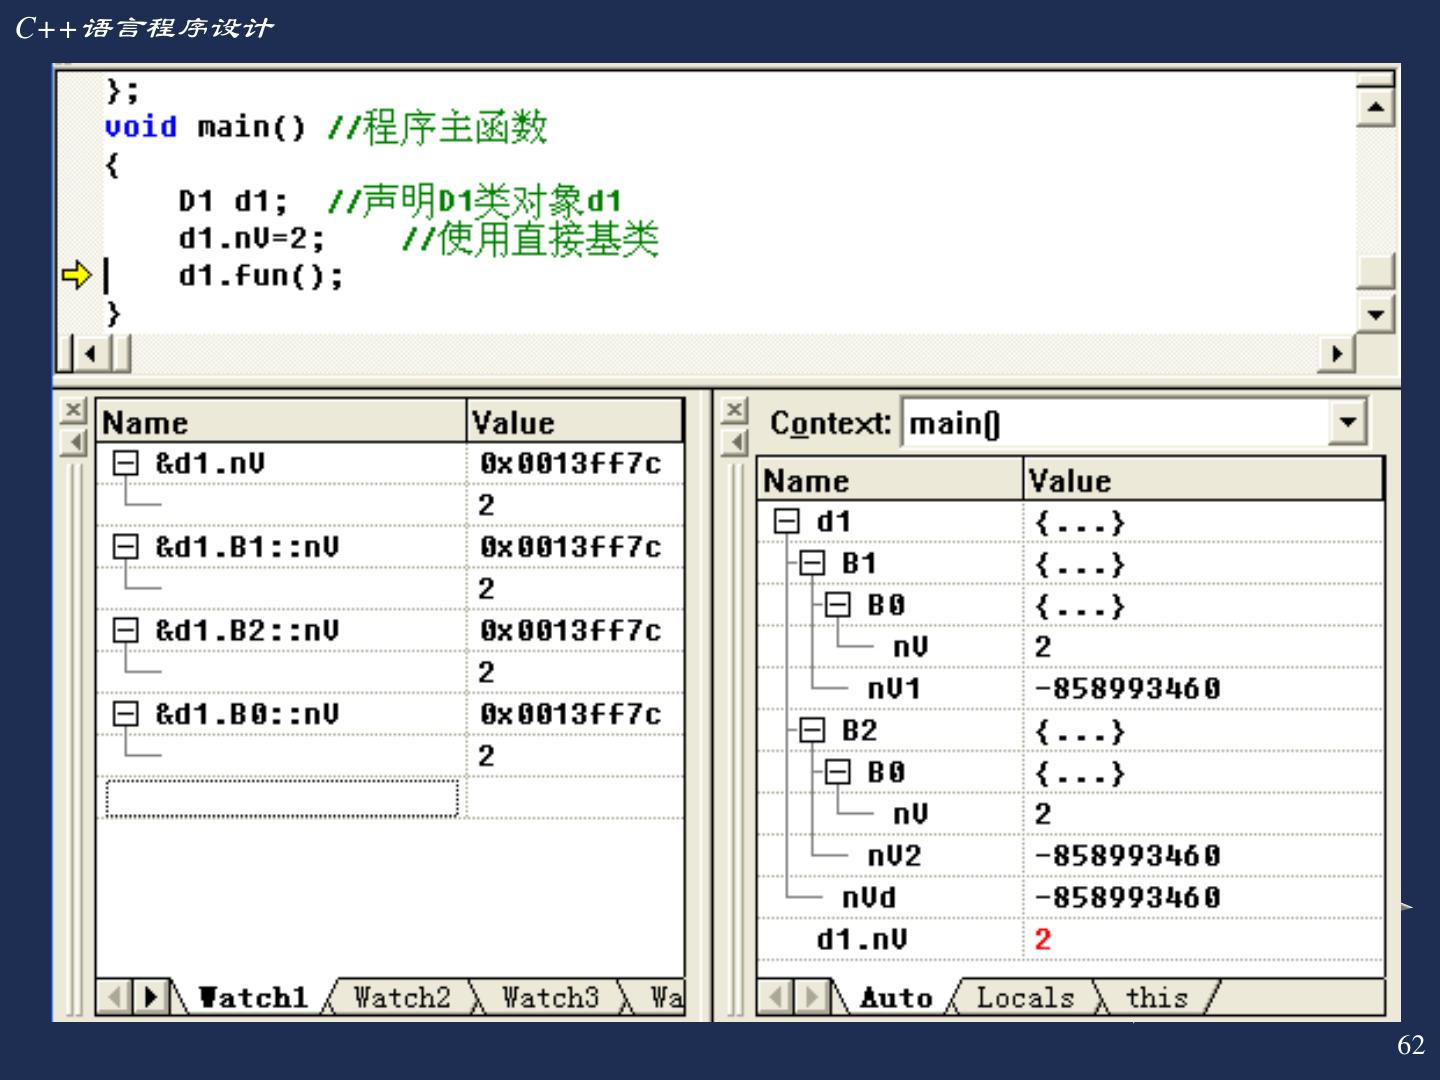Click the empty new watch entry field
This screenshot has height=1080, width=1440.
click(x=281, y=799)
